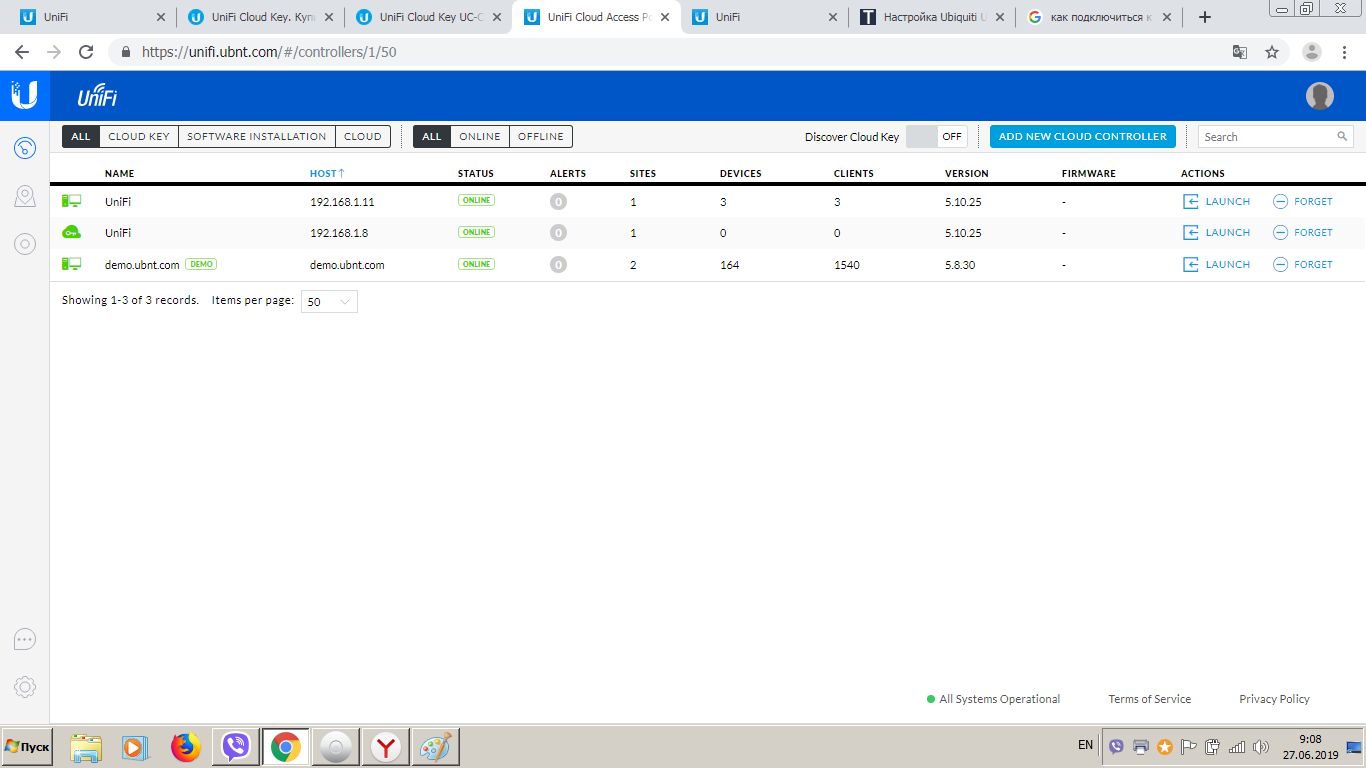
Task: Show only OFFLINE controllers
Action: [x=541, y=137]
